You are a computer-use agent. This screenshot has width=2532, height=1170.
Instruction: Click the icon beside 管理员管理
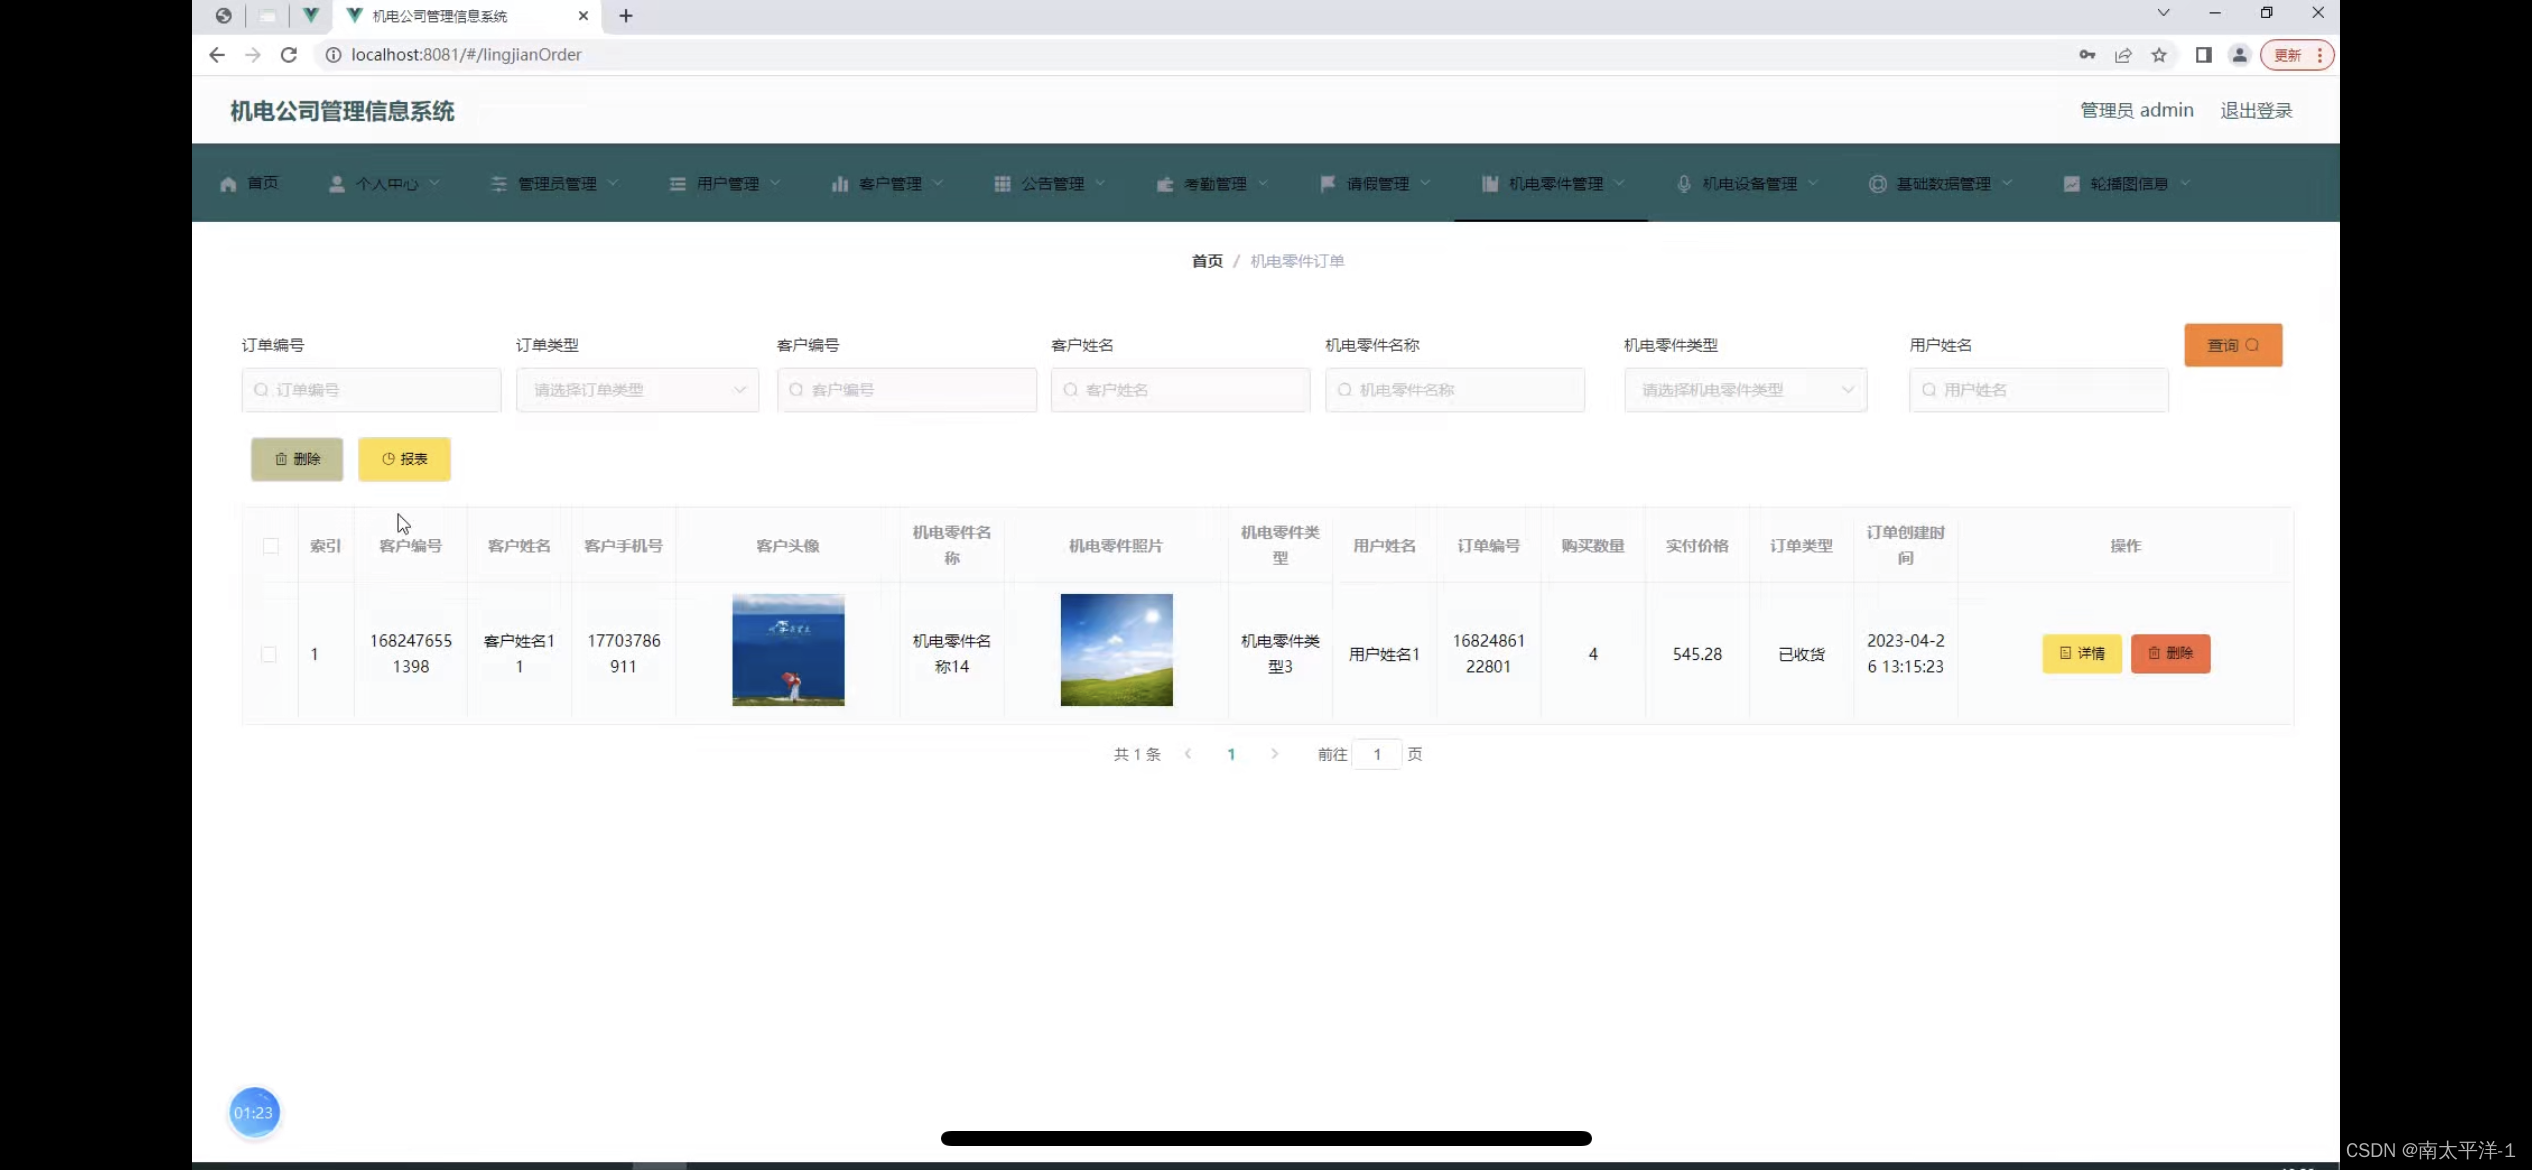tap(499, 184)
